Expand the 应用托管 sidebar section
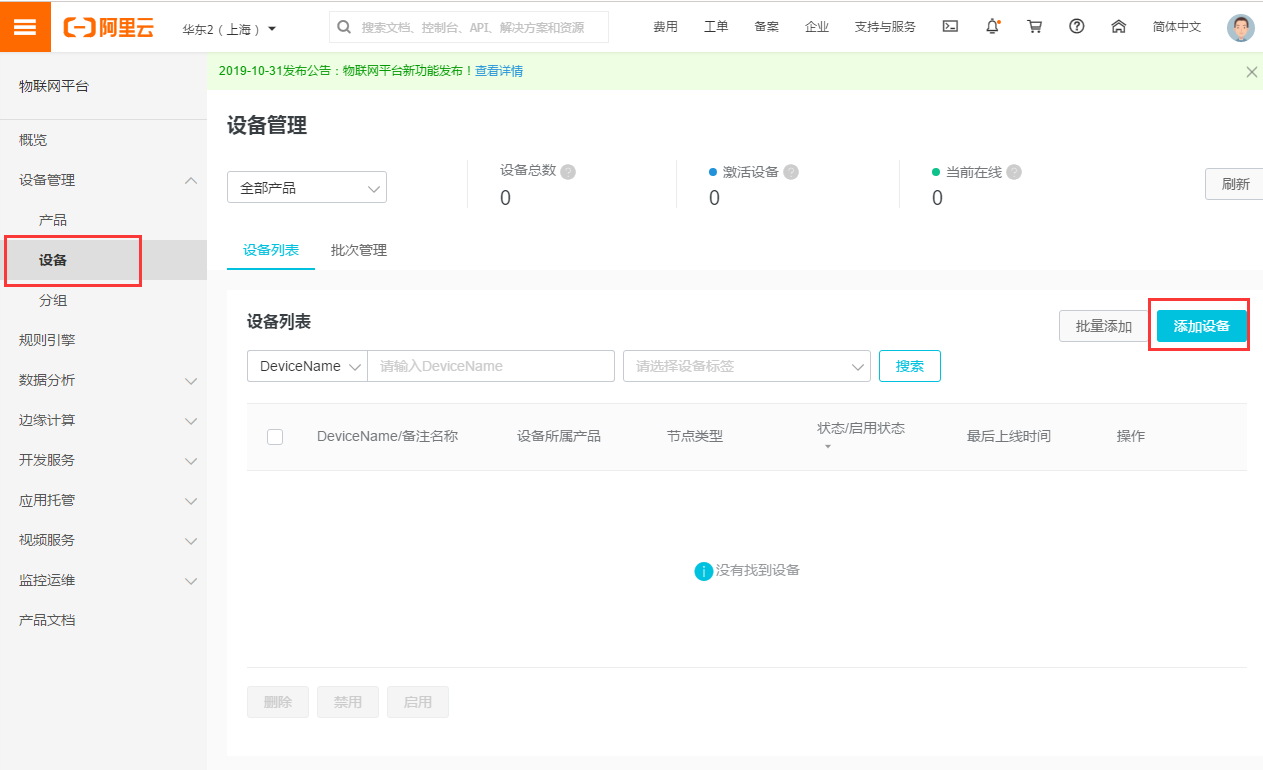Viewport: 1263px width, 770px height. click(191, 500)
